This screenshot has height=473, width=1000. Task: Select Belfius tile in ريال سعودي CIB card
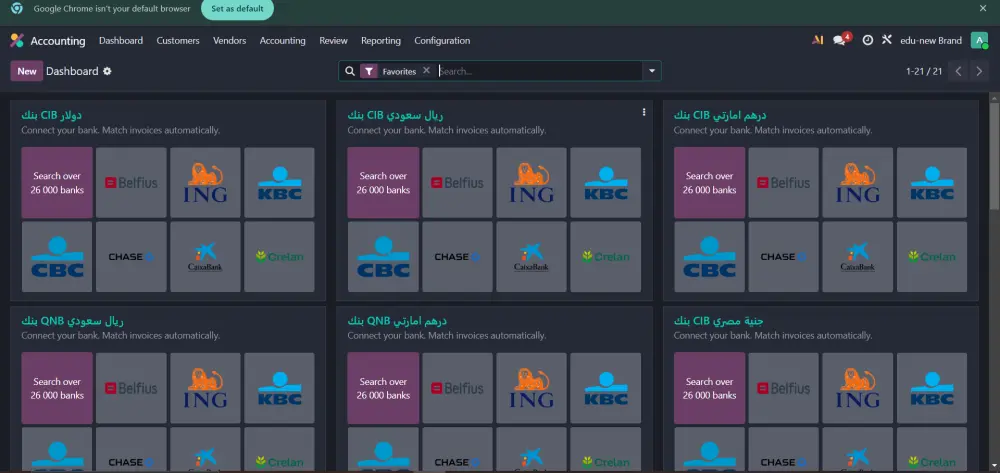(x=458, y=183)
